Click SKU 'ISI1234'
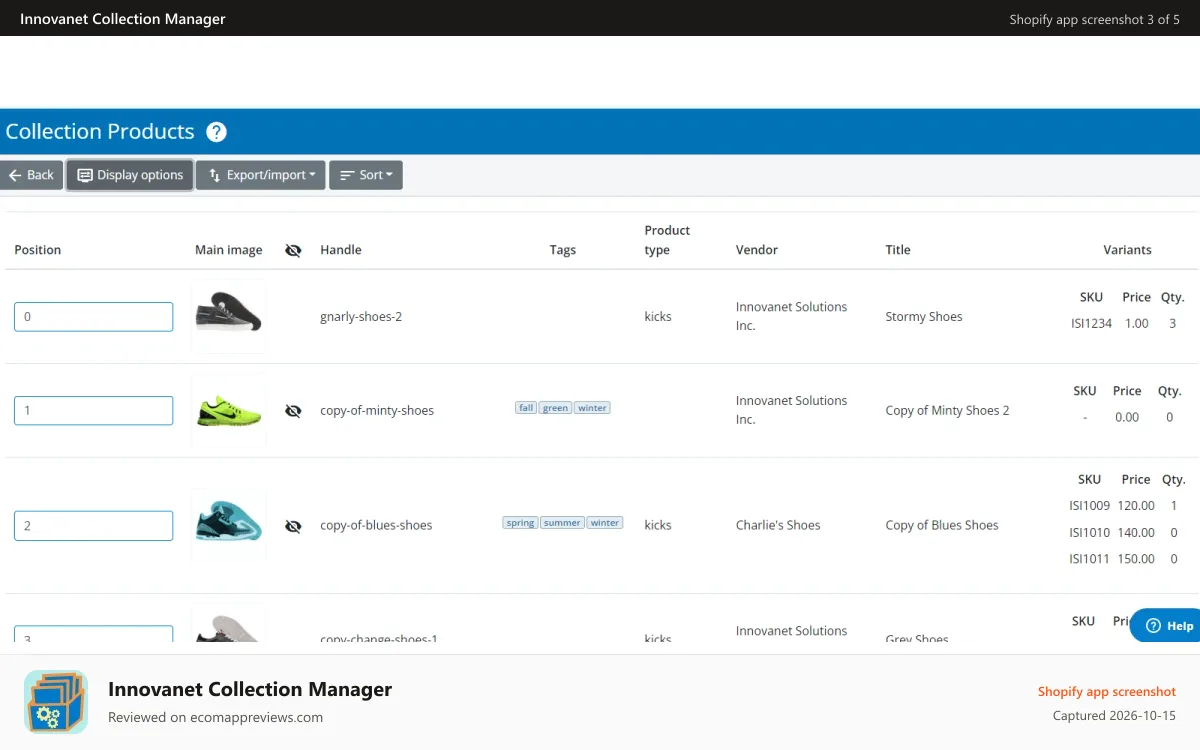This screenshot has width=1200, height=750. click(1091, 324)
